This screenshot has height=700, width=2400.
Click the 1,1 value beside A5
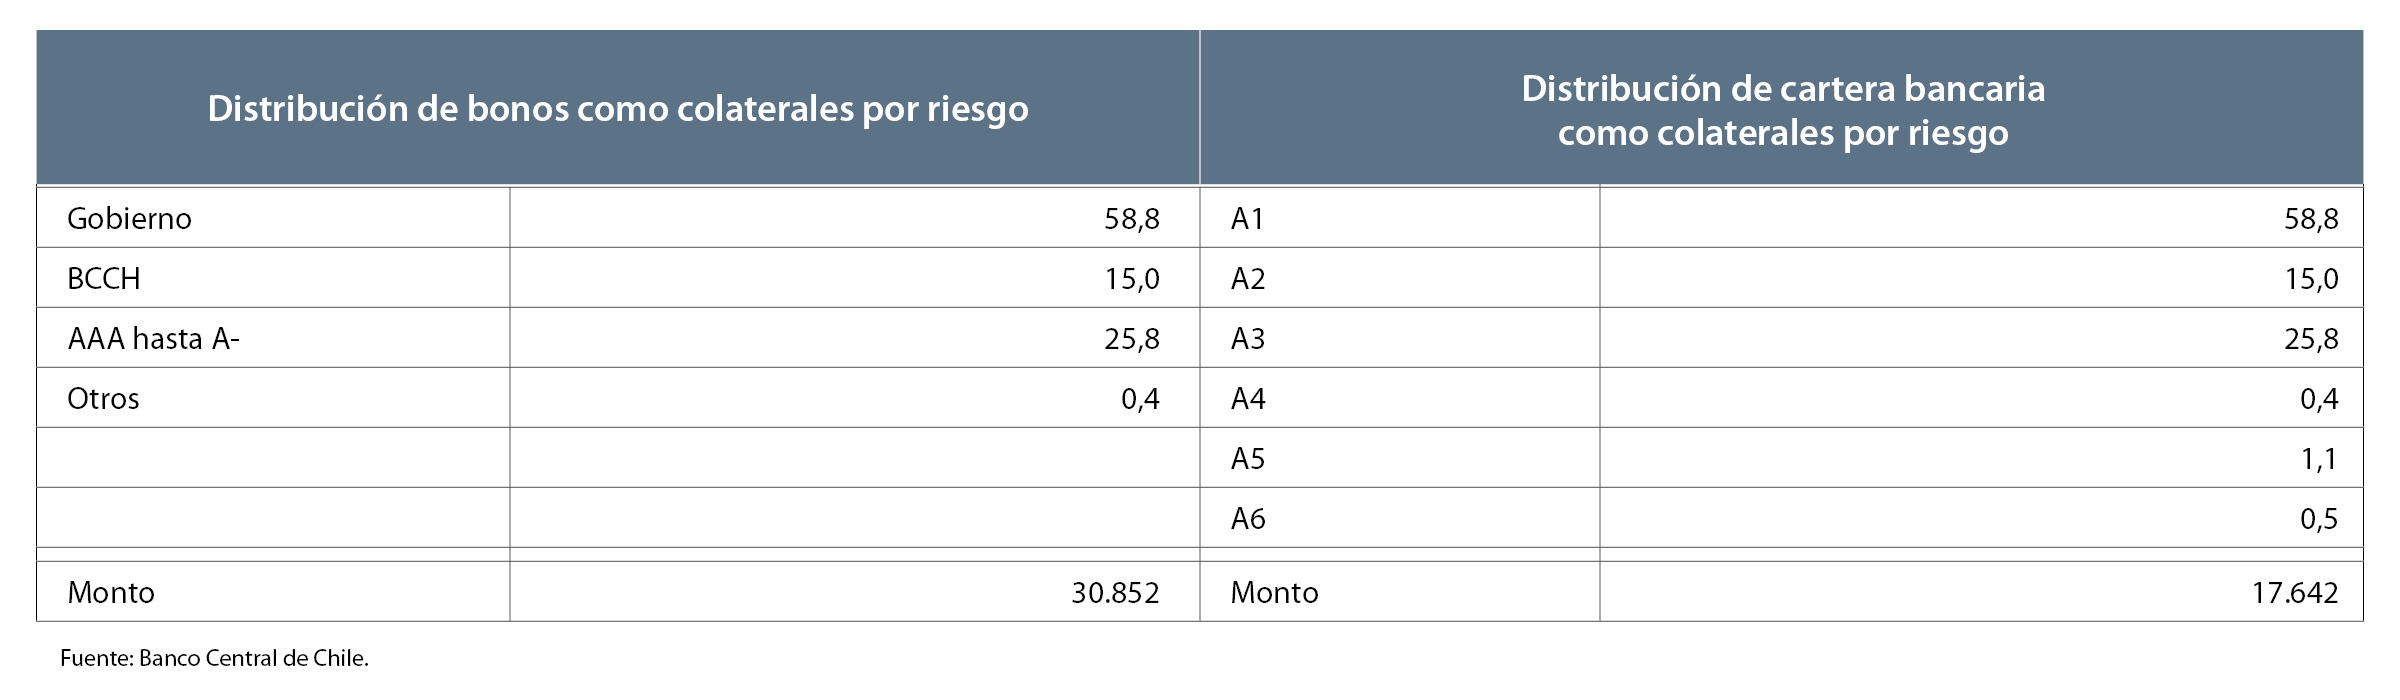(2318, 459)
